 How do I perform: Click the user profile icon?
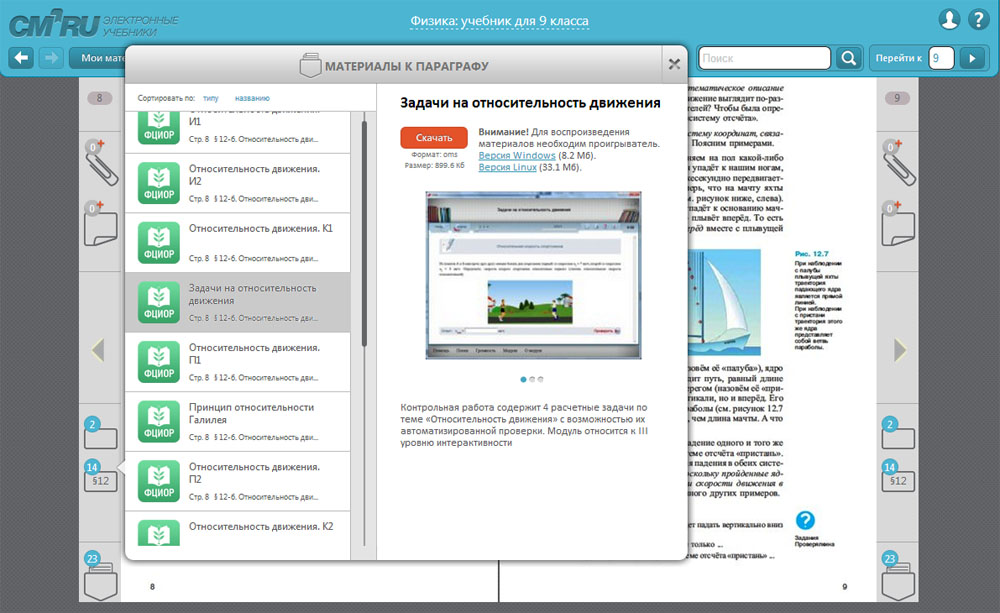(949, 19)
